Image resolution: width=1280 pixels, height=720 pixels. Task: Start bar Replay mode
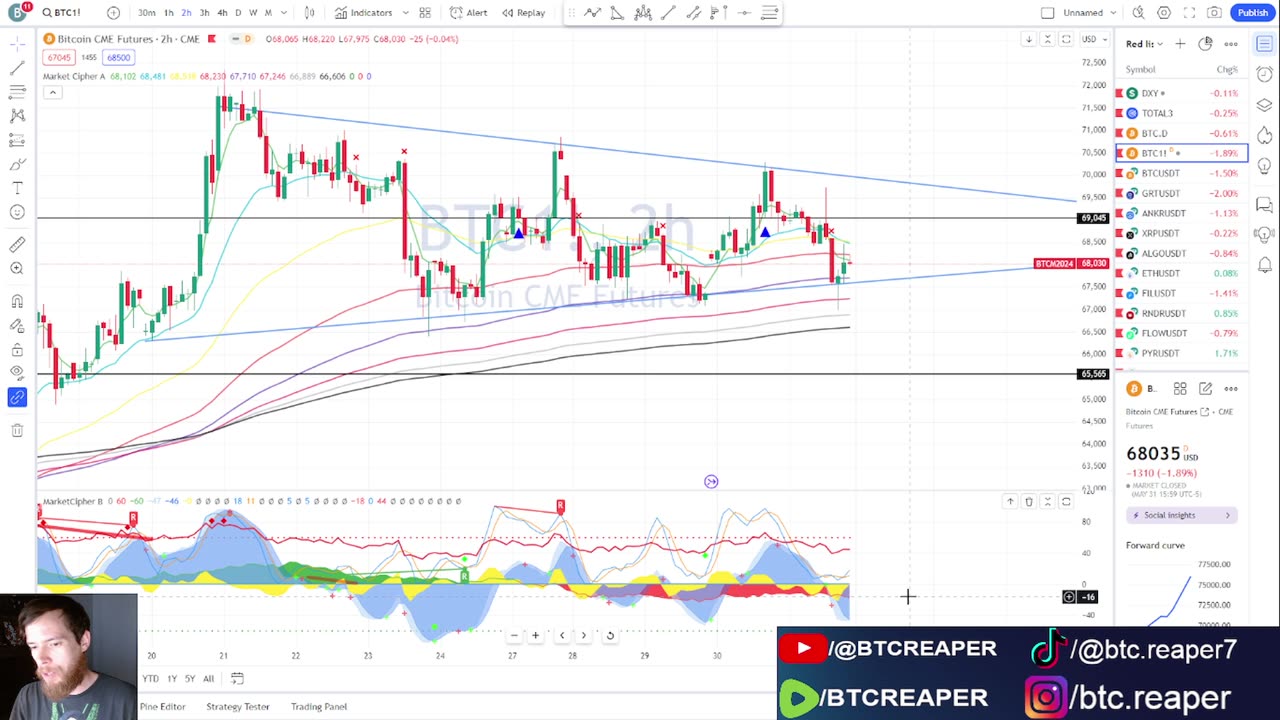click(x=523, y=13)
